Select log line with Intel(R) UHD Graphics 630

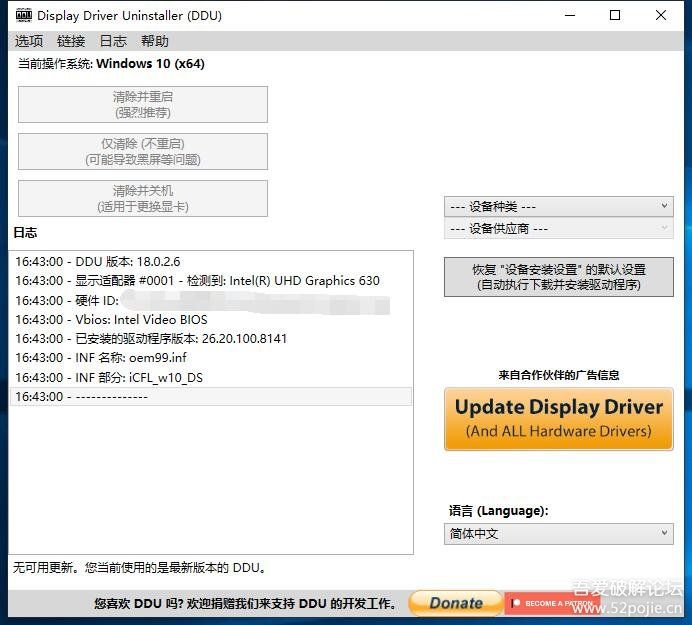pos(211,281)
